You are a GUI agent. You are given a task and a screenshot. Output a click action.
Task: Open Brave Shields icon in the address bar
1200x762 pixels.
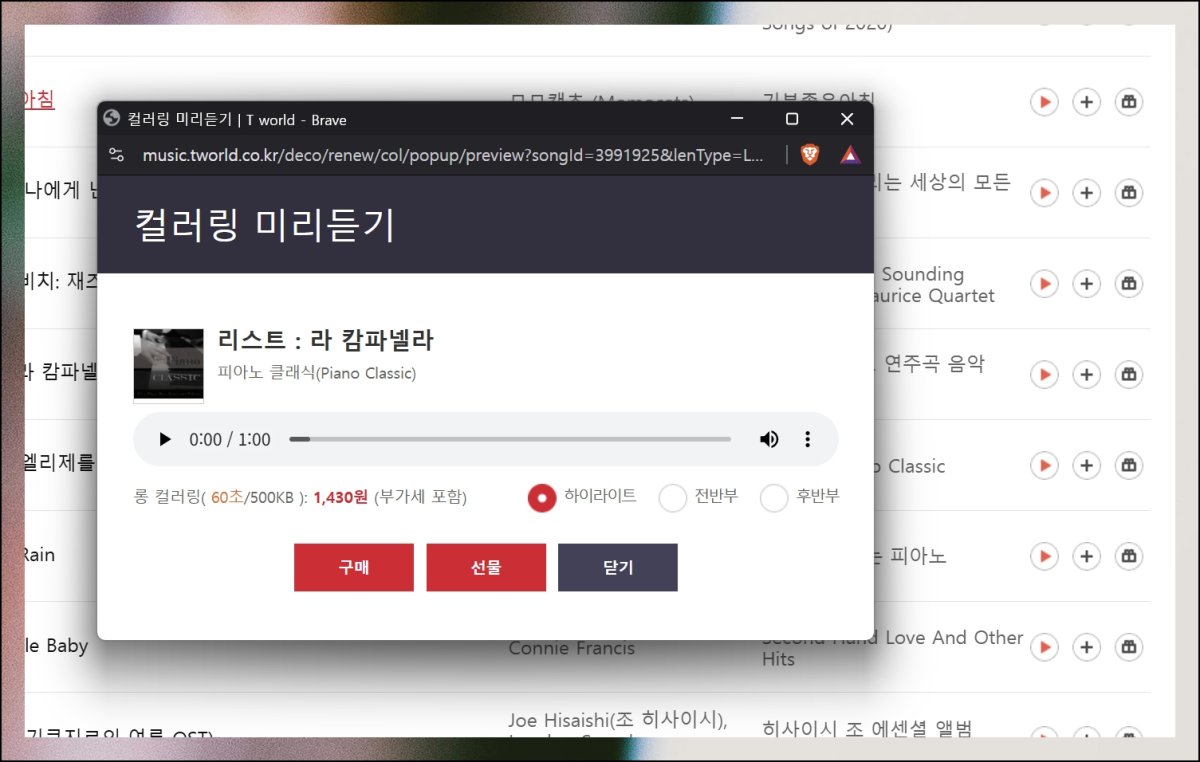pyautogui.click(x=810, y=155)
